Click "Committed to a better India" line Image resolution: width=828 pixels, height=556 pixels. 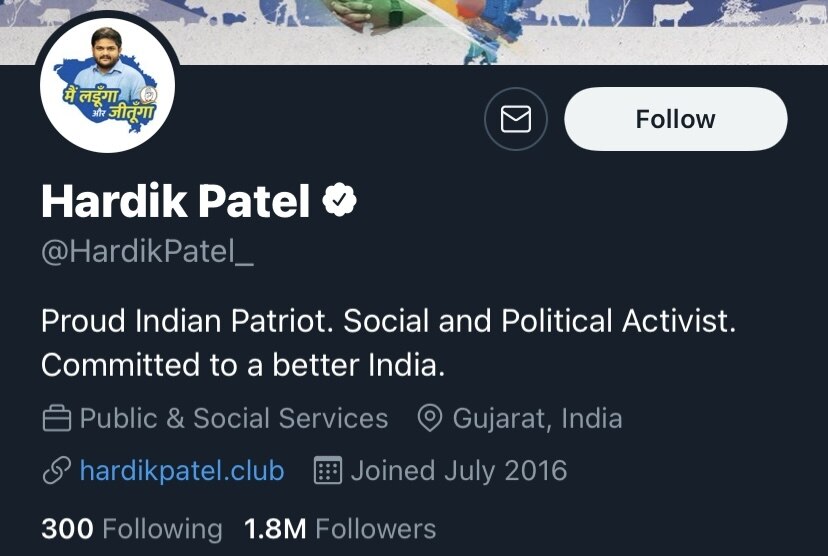point(242,365)
